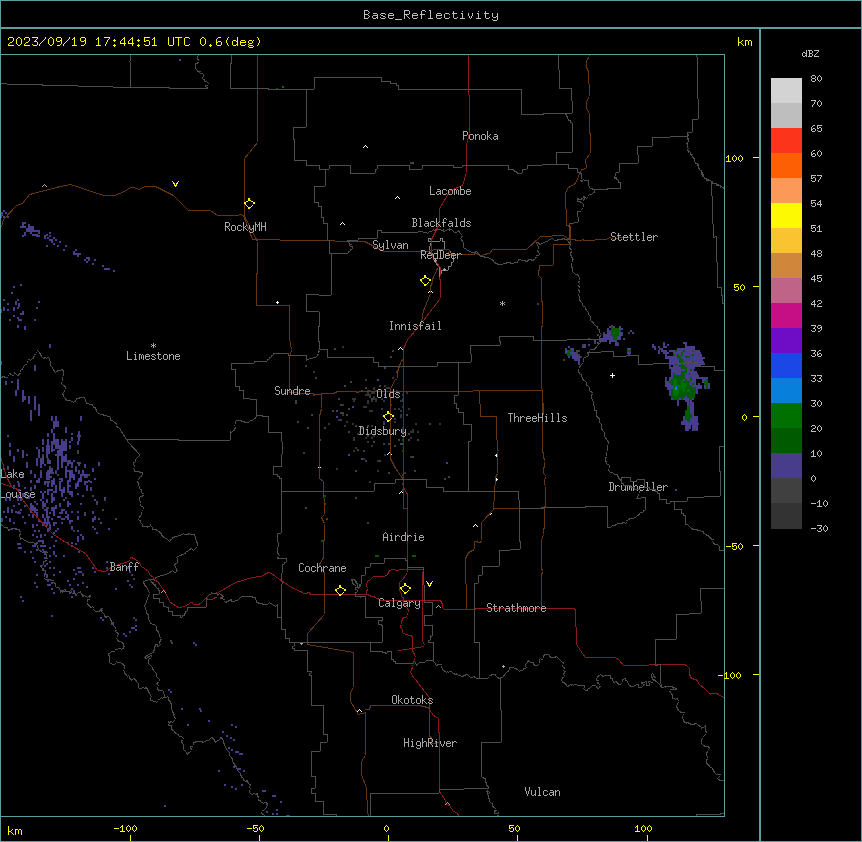Click the HighRiver label
Image resolution: width=862 pixels, height=842 pixels.
[x=430, y=743]
